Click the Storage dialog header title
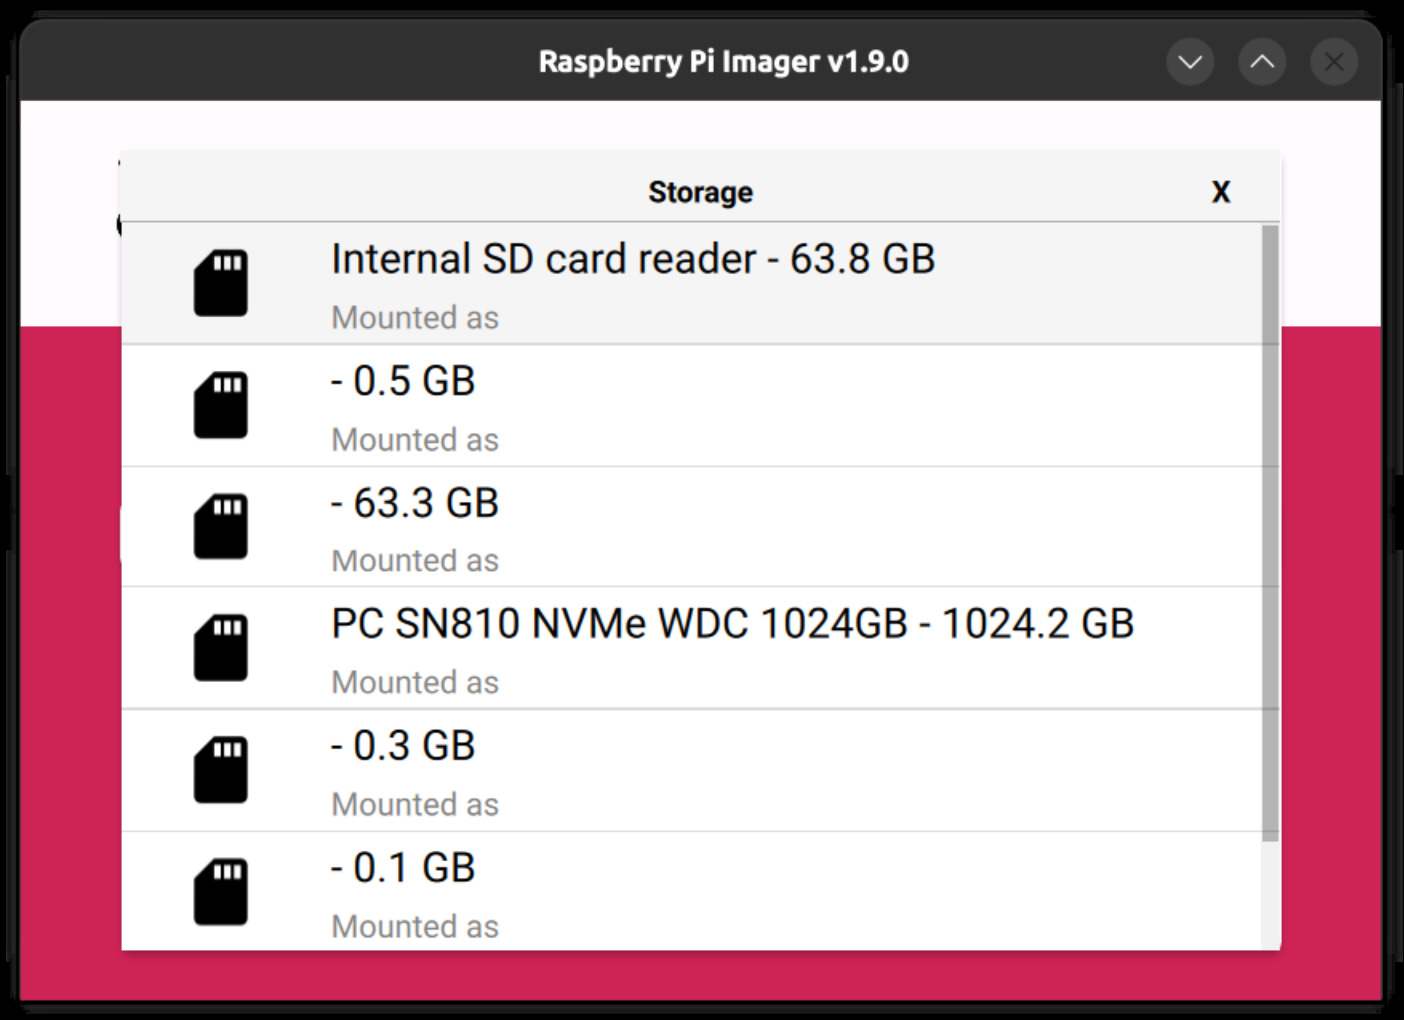 click(700, 192)
